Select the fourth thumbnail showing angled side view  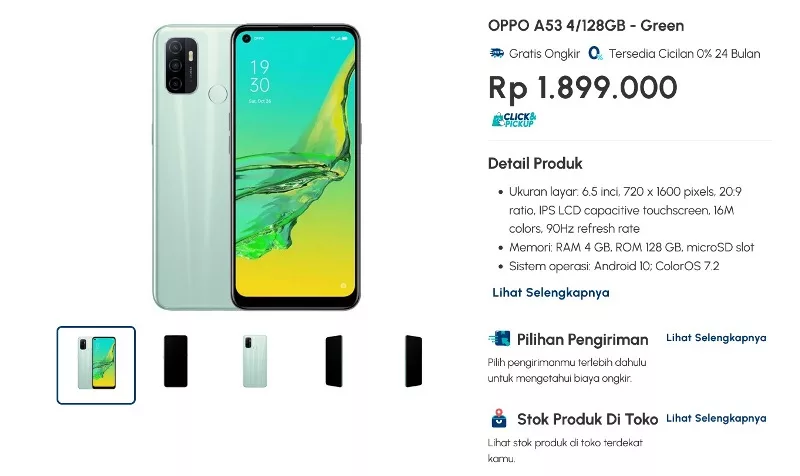334,361
